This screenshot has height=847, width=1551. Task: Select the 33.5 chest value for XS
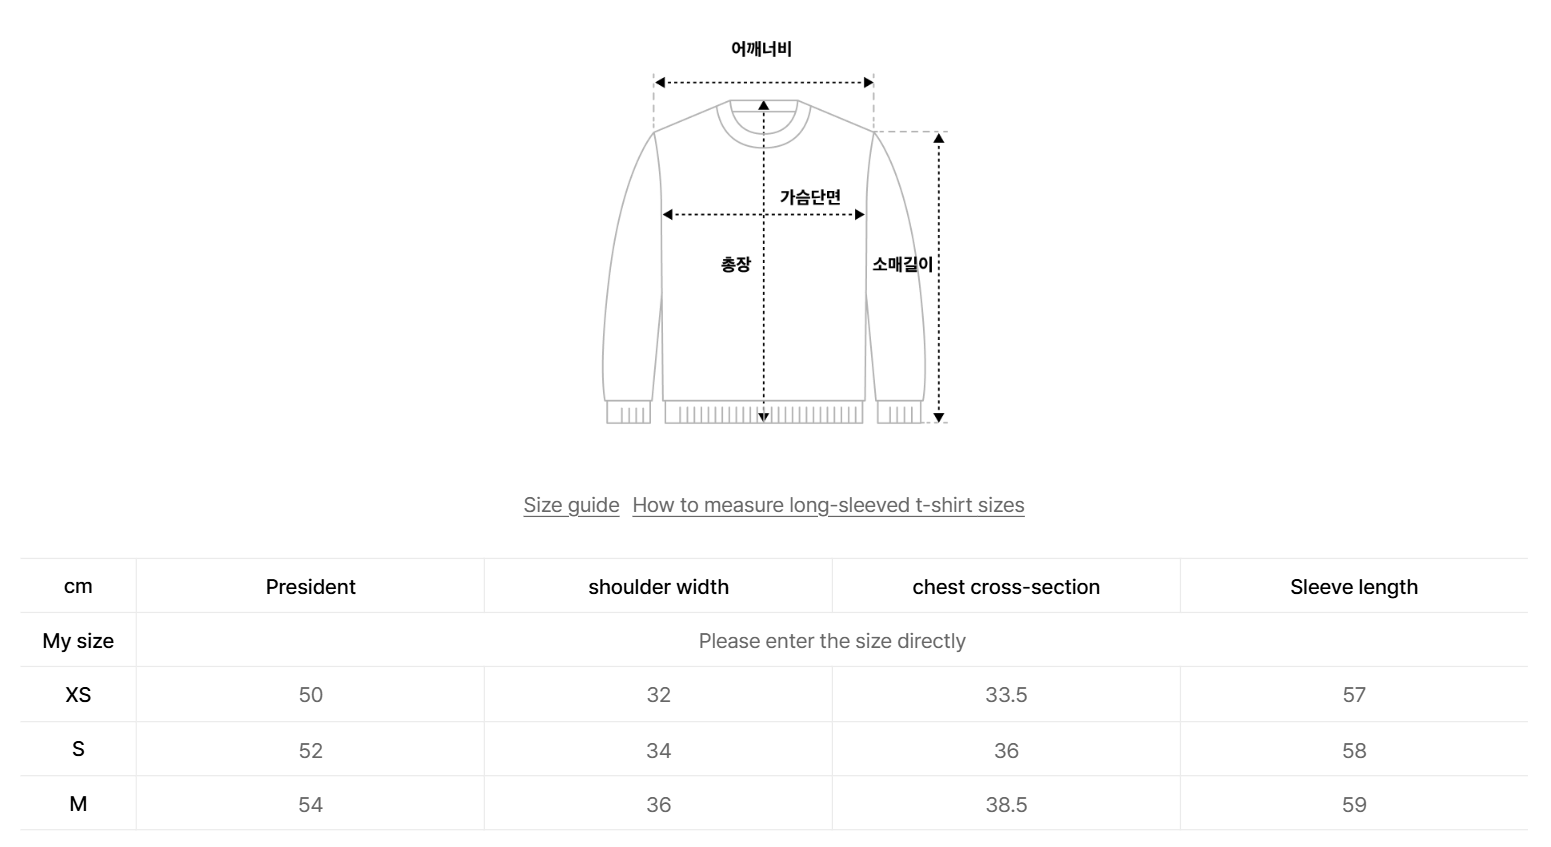click(1006, 695)
